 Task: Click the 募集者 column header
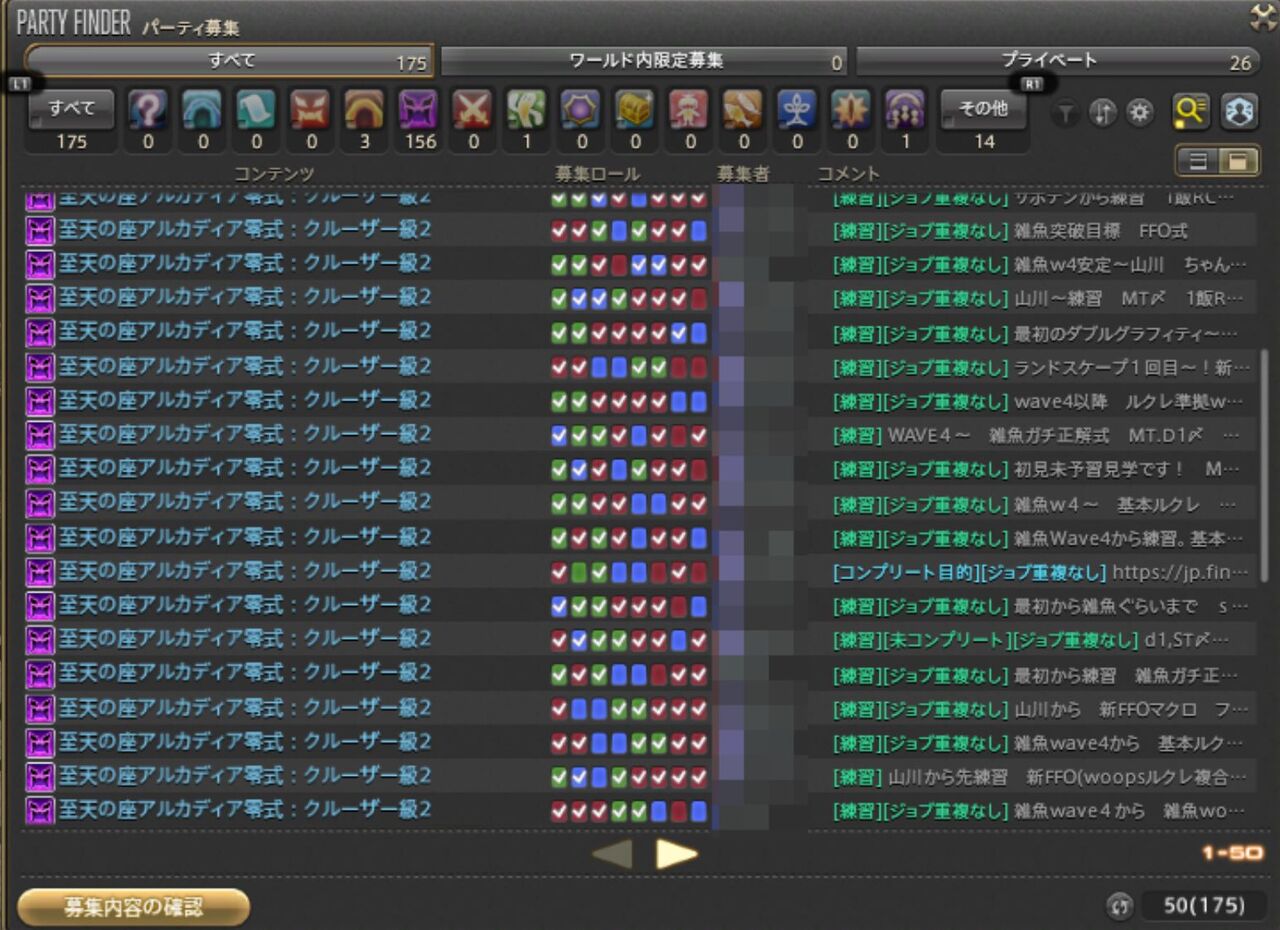coord(743,174)
